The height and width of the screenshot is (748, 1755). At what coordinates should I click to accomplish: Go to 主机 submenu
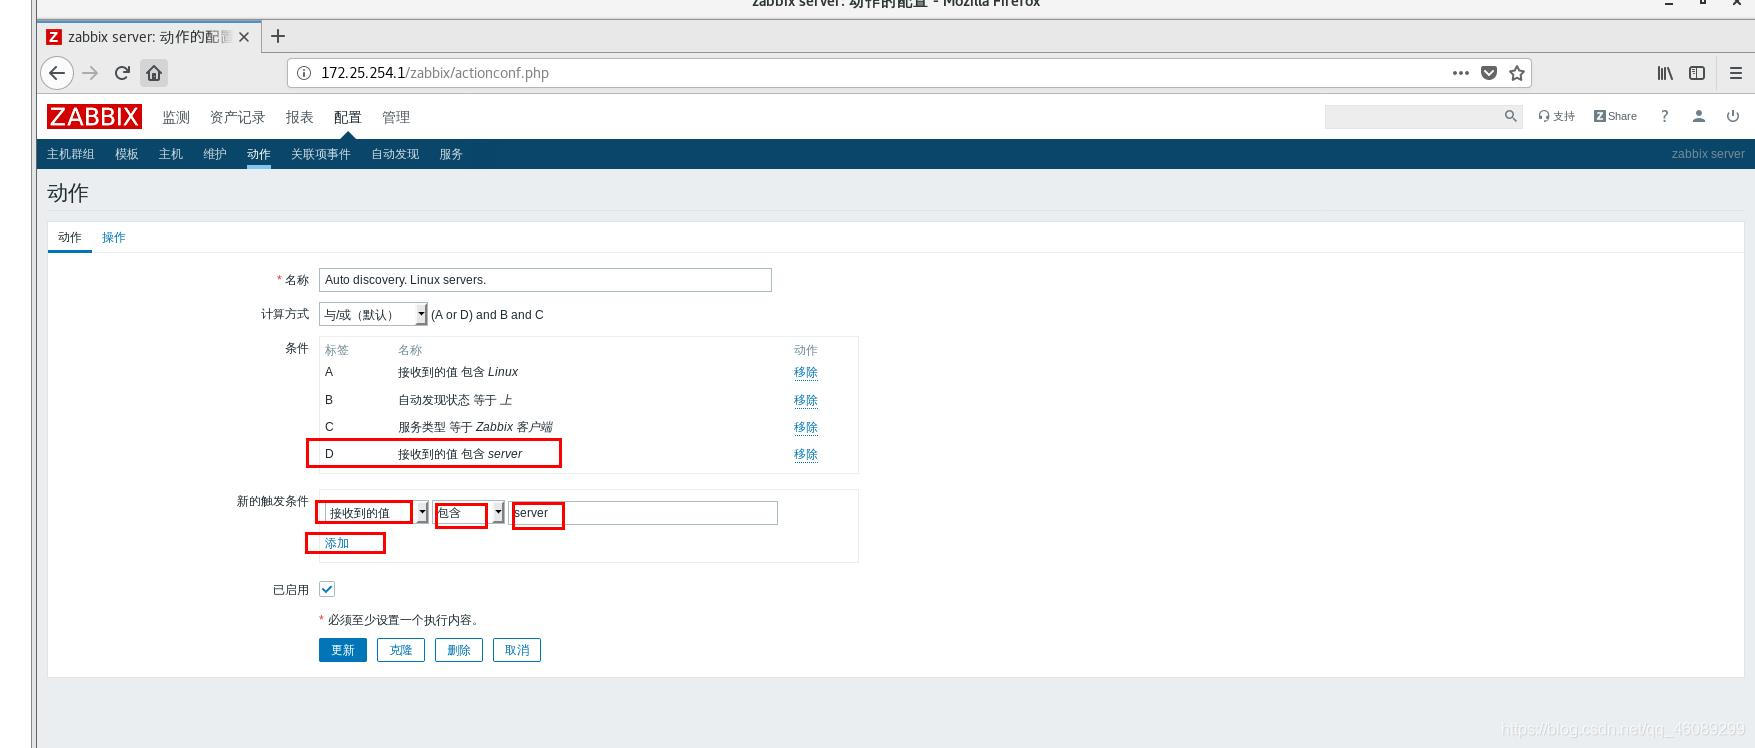170,154
